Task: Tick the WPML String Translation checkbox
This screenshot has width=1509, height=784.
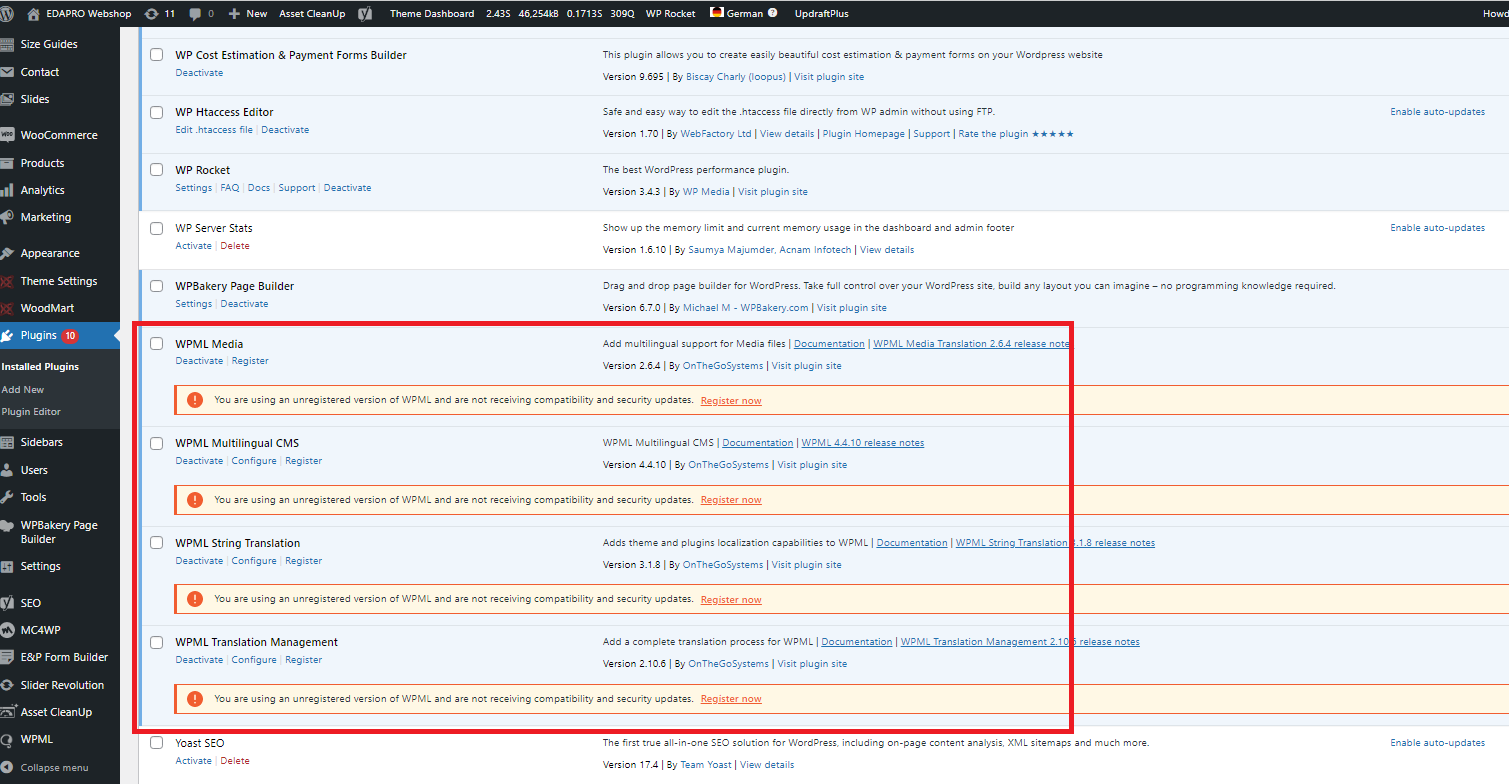Action: 156,543
